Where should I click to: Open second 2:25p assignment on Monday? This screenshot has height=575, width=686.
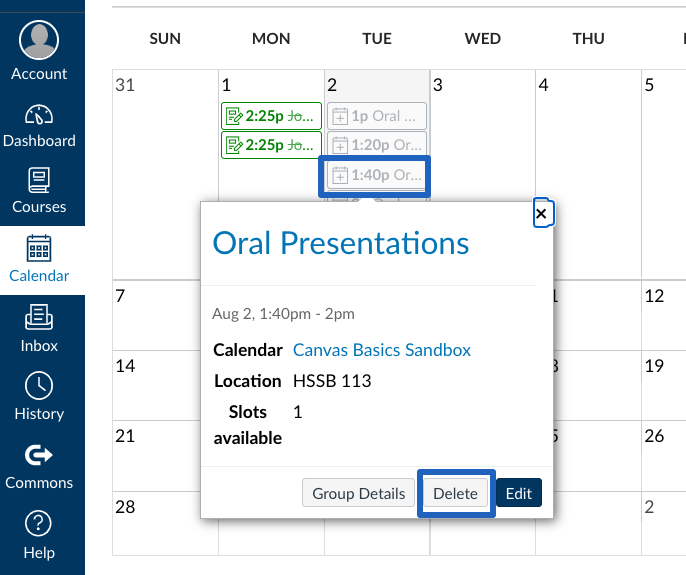(271, 145)
